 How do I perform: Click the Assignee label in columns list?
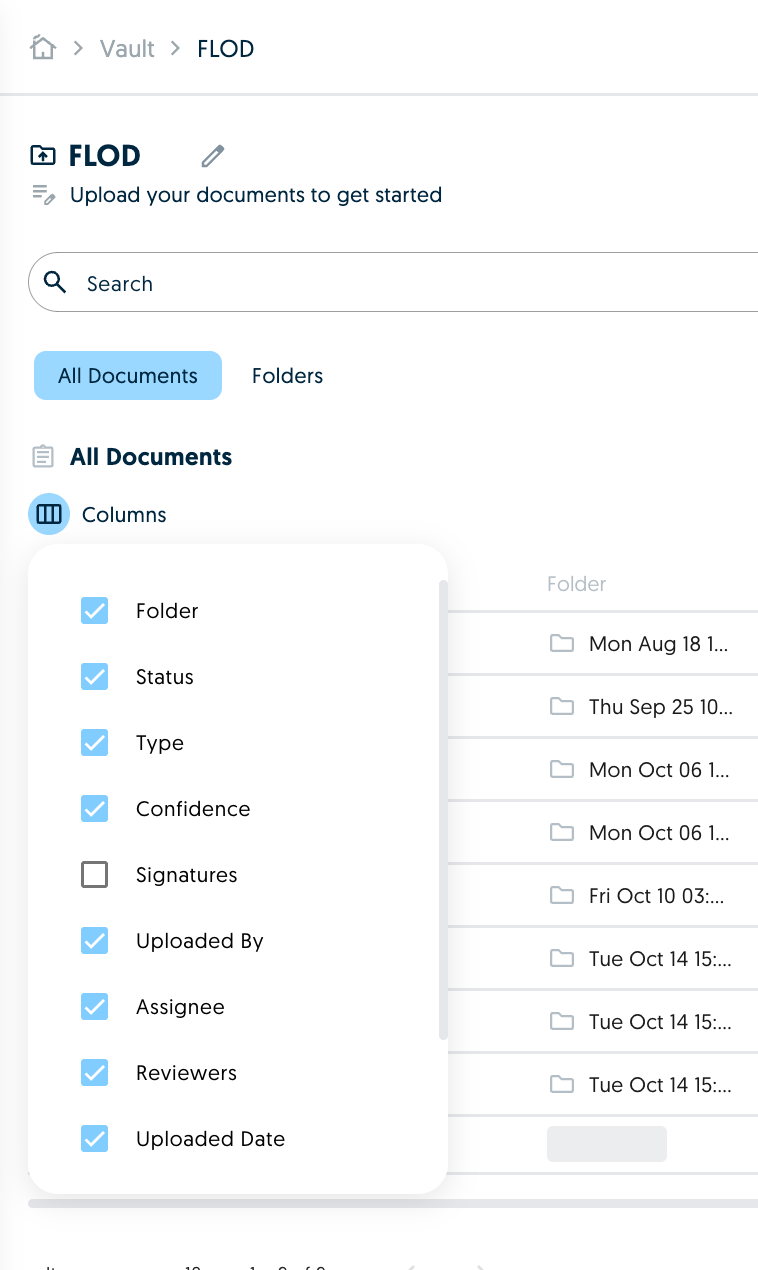tap(180, 1007)
